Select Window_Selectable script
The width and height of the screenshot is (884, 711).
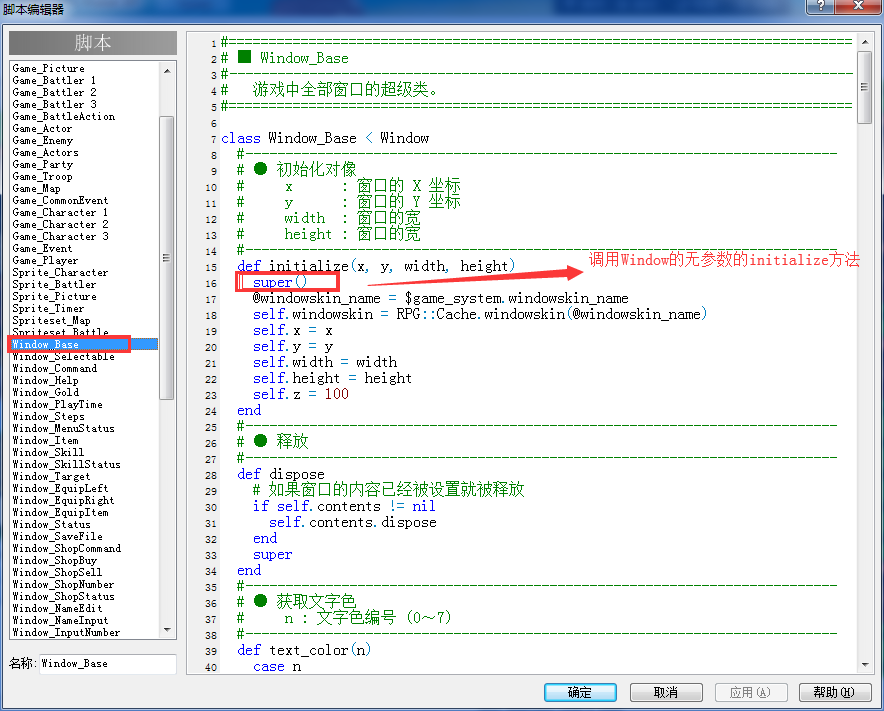[64, 356]
